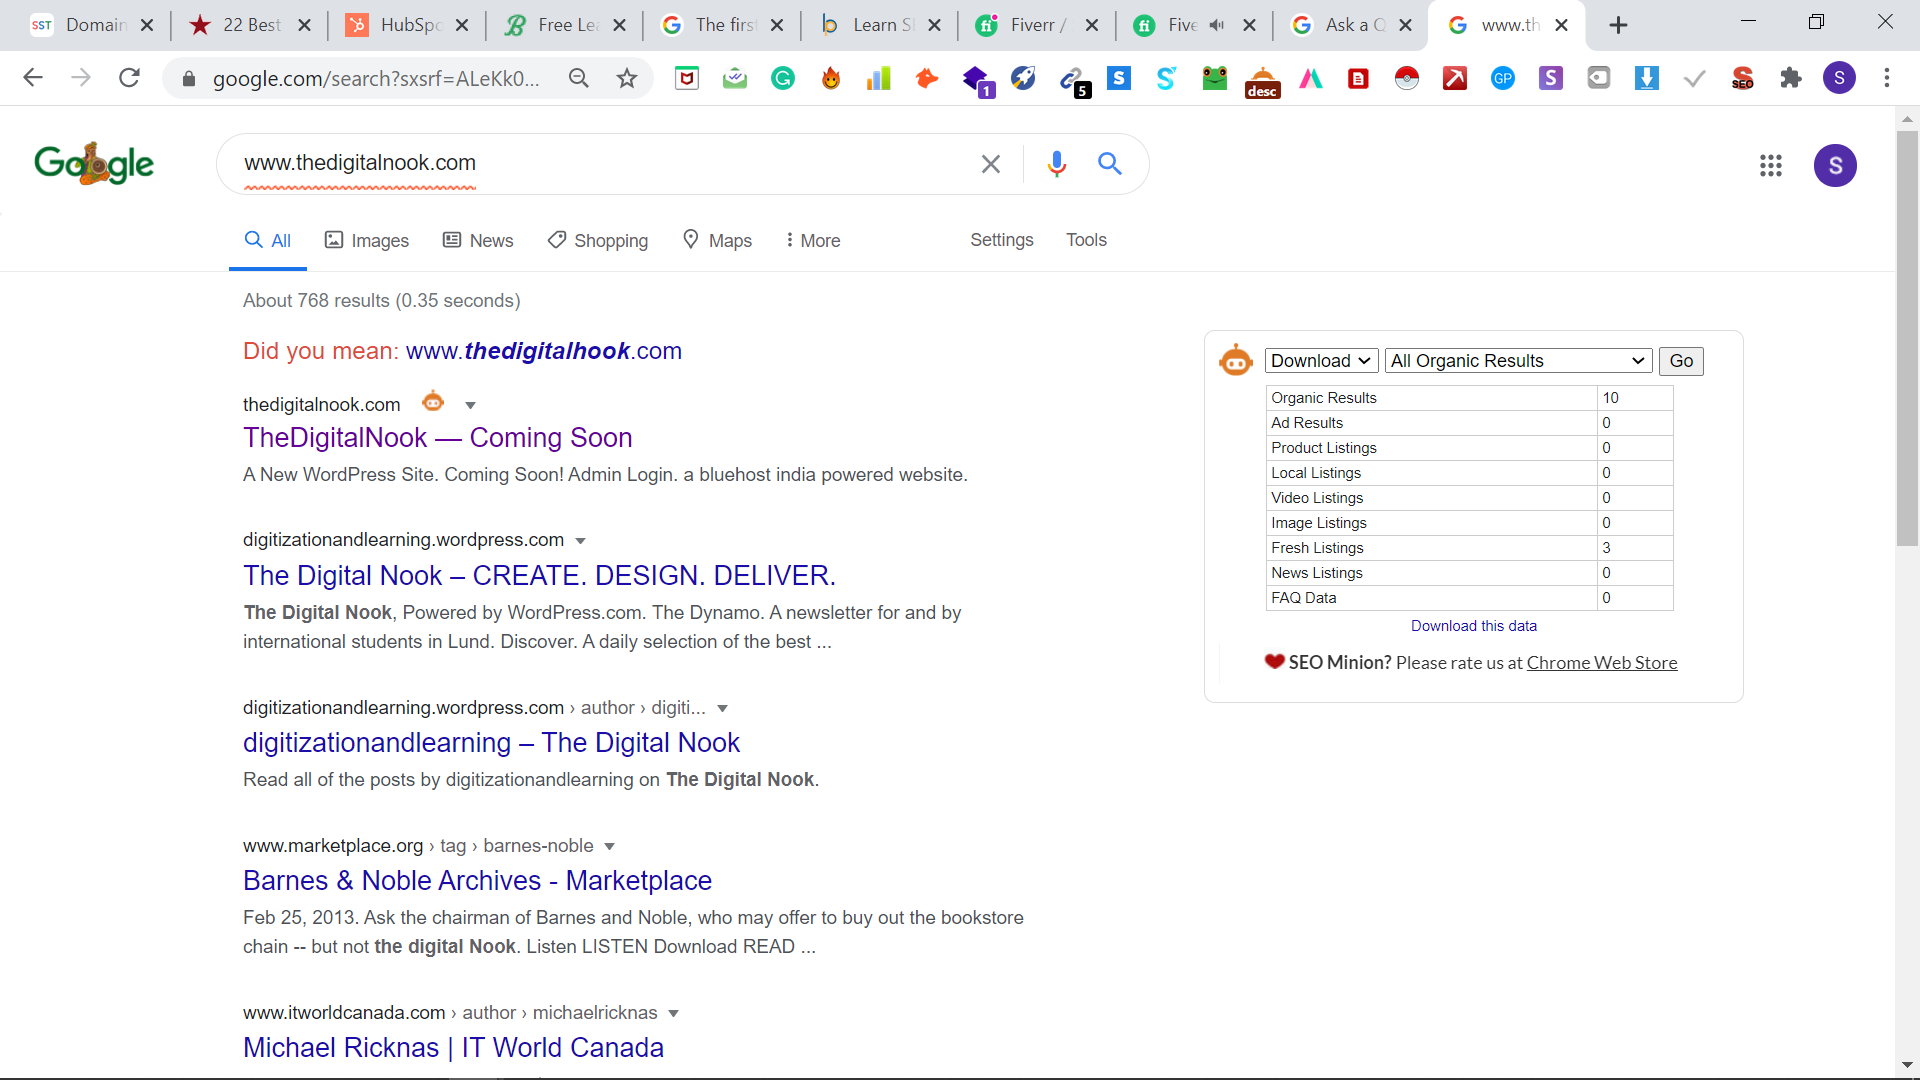1920x1080 pixels.
Task: Reload the current page
Action: pos(129,78)
